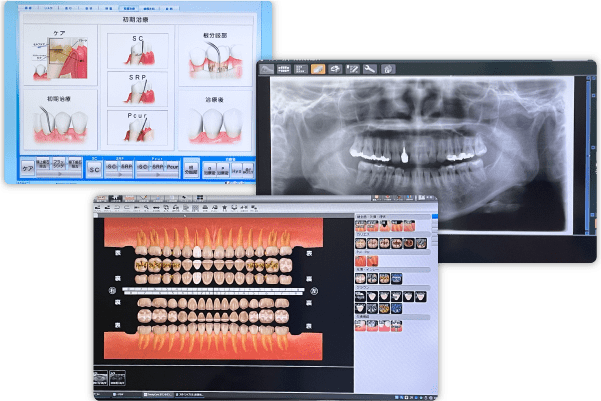The image size is (601, 401).
Task: Select the SRP illustration panel
Action: pyautogui.click(x=138, y=89)
